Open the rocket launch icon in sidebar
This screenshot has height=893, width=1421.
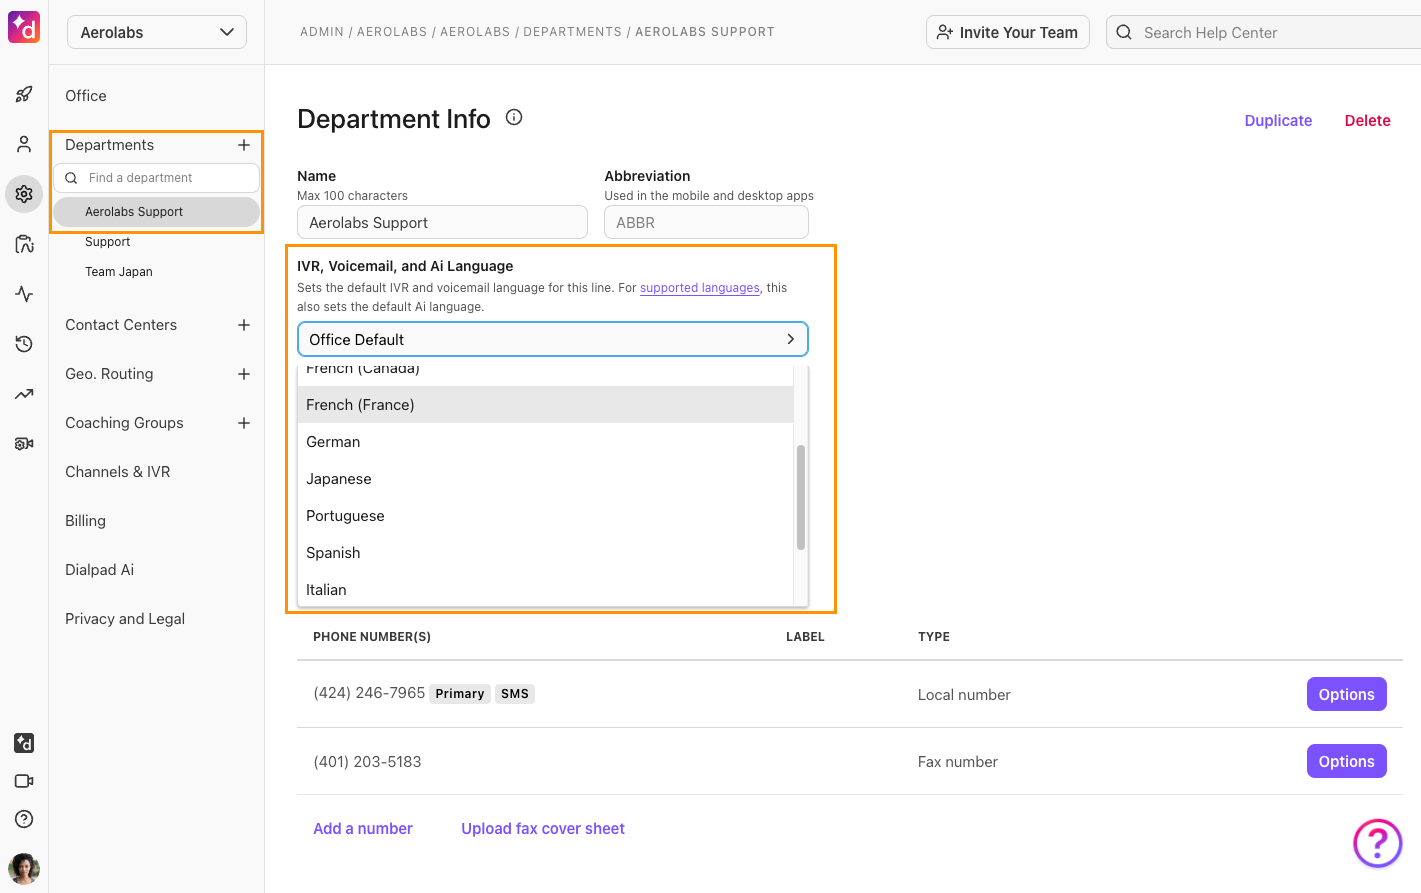(24, 94)
